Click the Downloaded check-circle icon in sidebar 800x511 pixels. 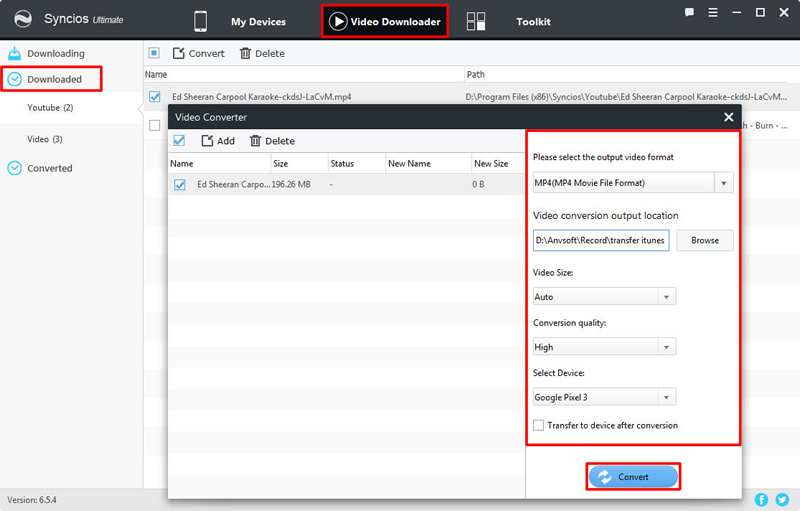[x=15, y=79]
